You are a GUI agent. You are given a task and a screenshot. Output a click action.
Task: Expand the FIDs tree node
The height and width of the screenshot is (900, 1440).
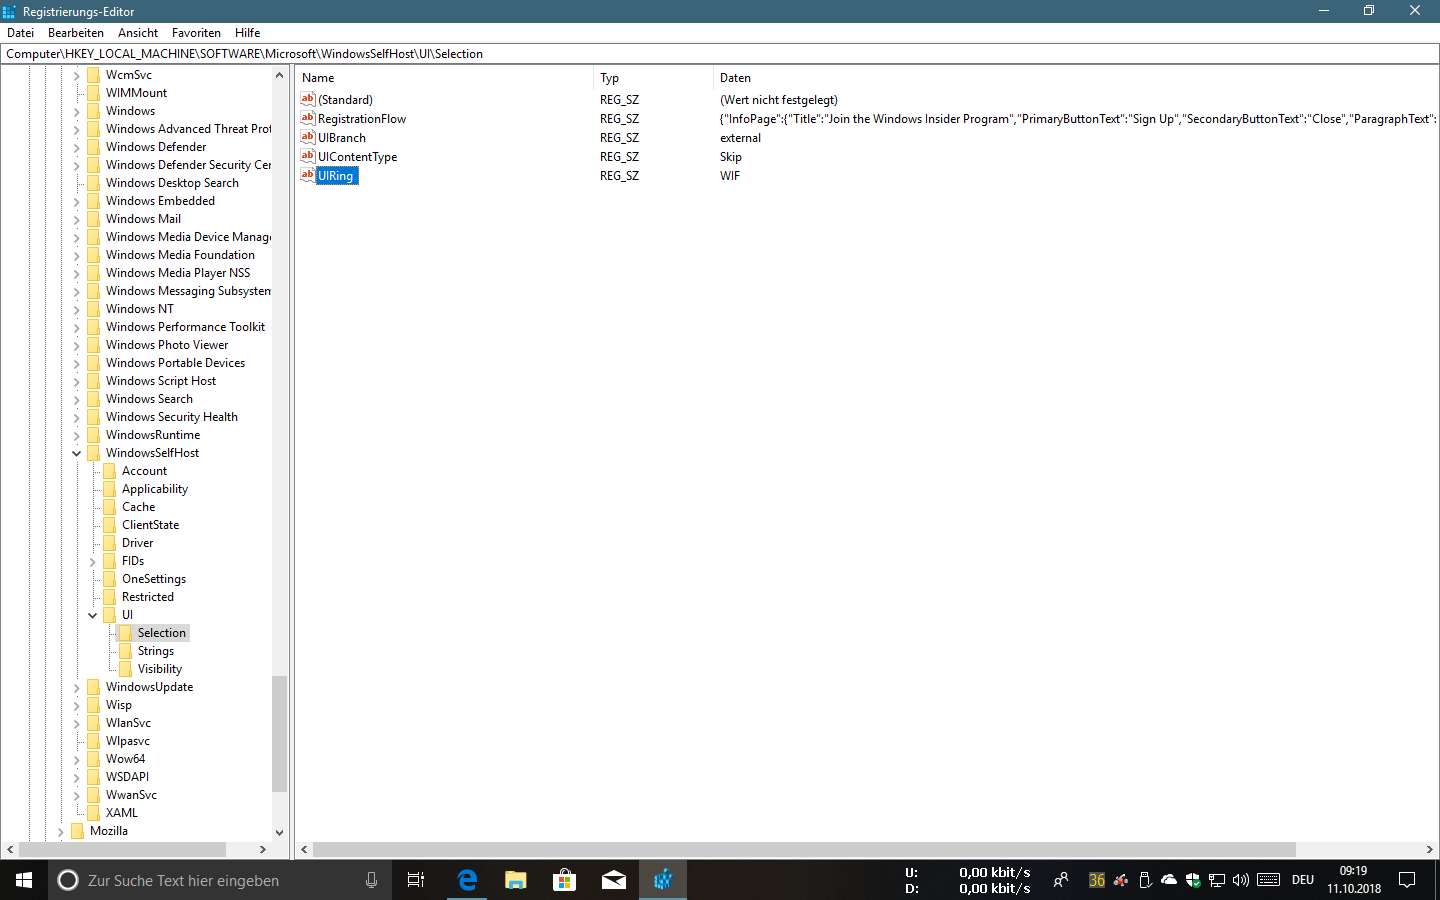pyautogui.click(x=92, y=561)
